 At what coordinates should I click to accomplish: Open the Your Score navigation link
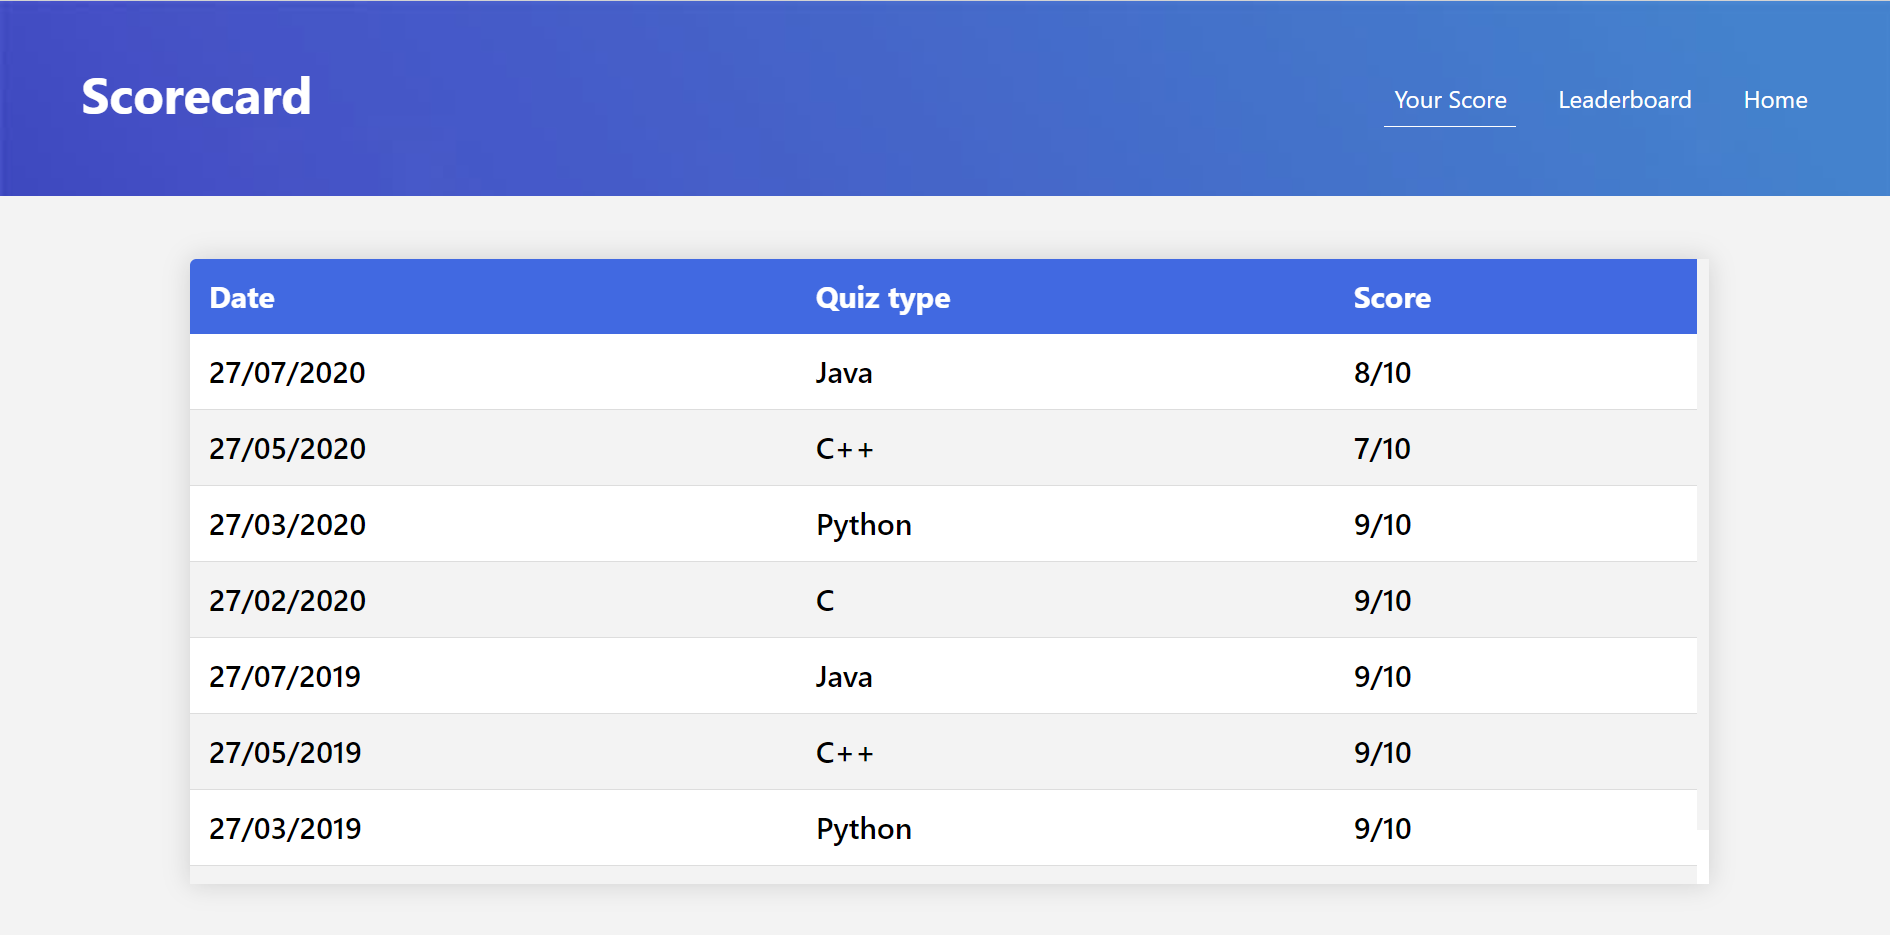pyautogui.click(x=1450, y=100)
